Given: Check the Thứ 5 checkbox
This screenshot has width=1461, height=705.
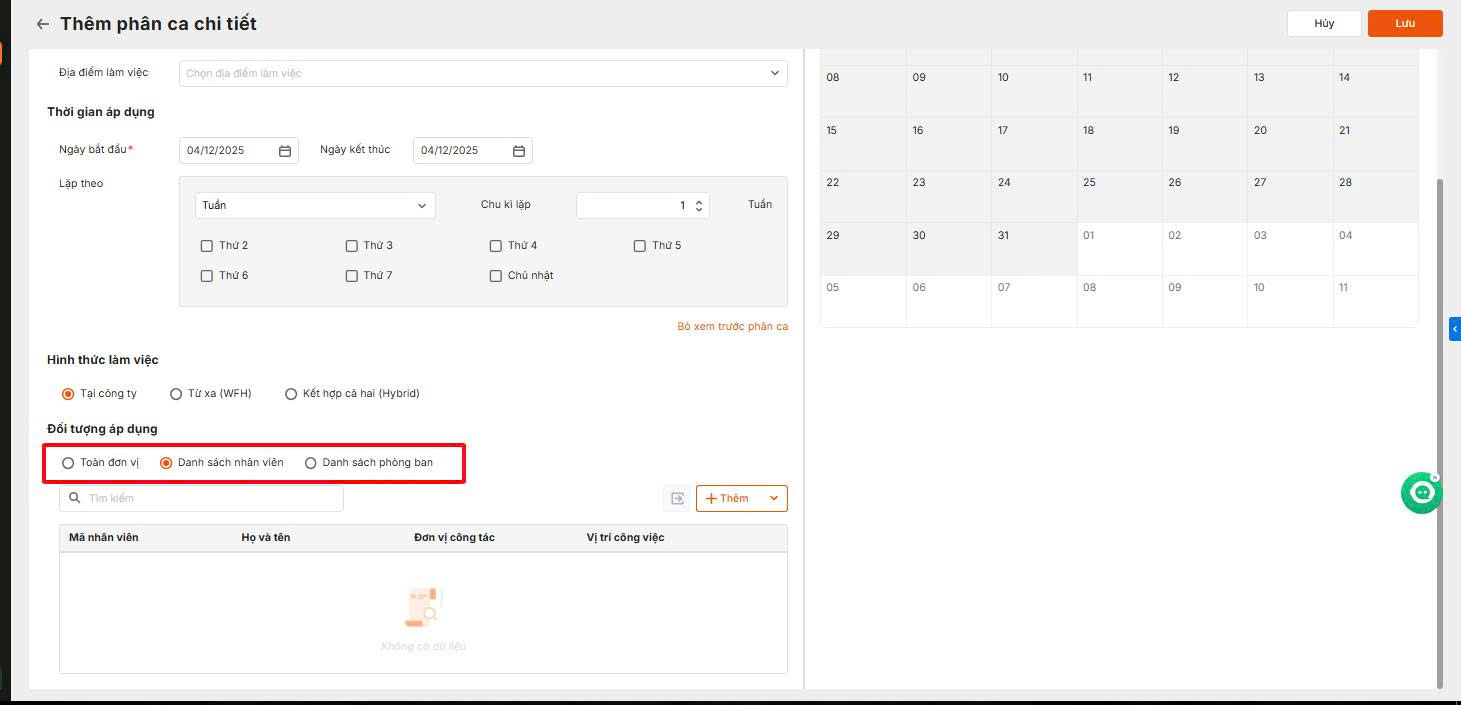Looking at the screenshot, I should click(640, 246).
